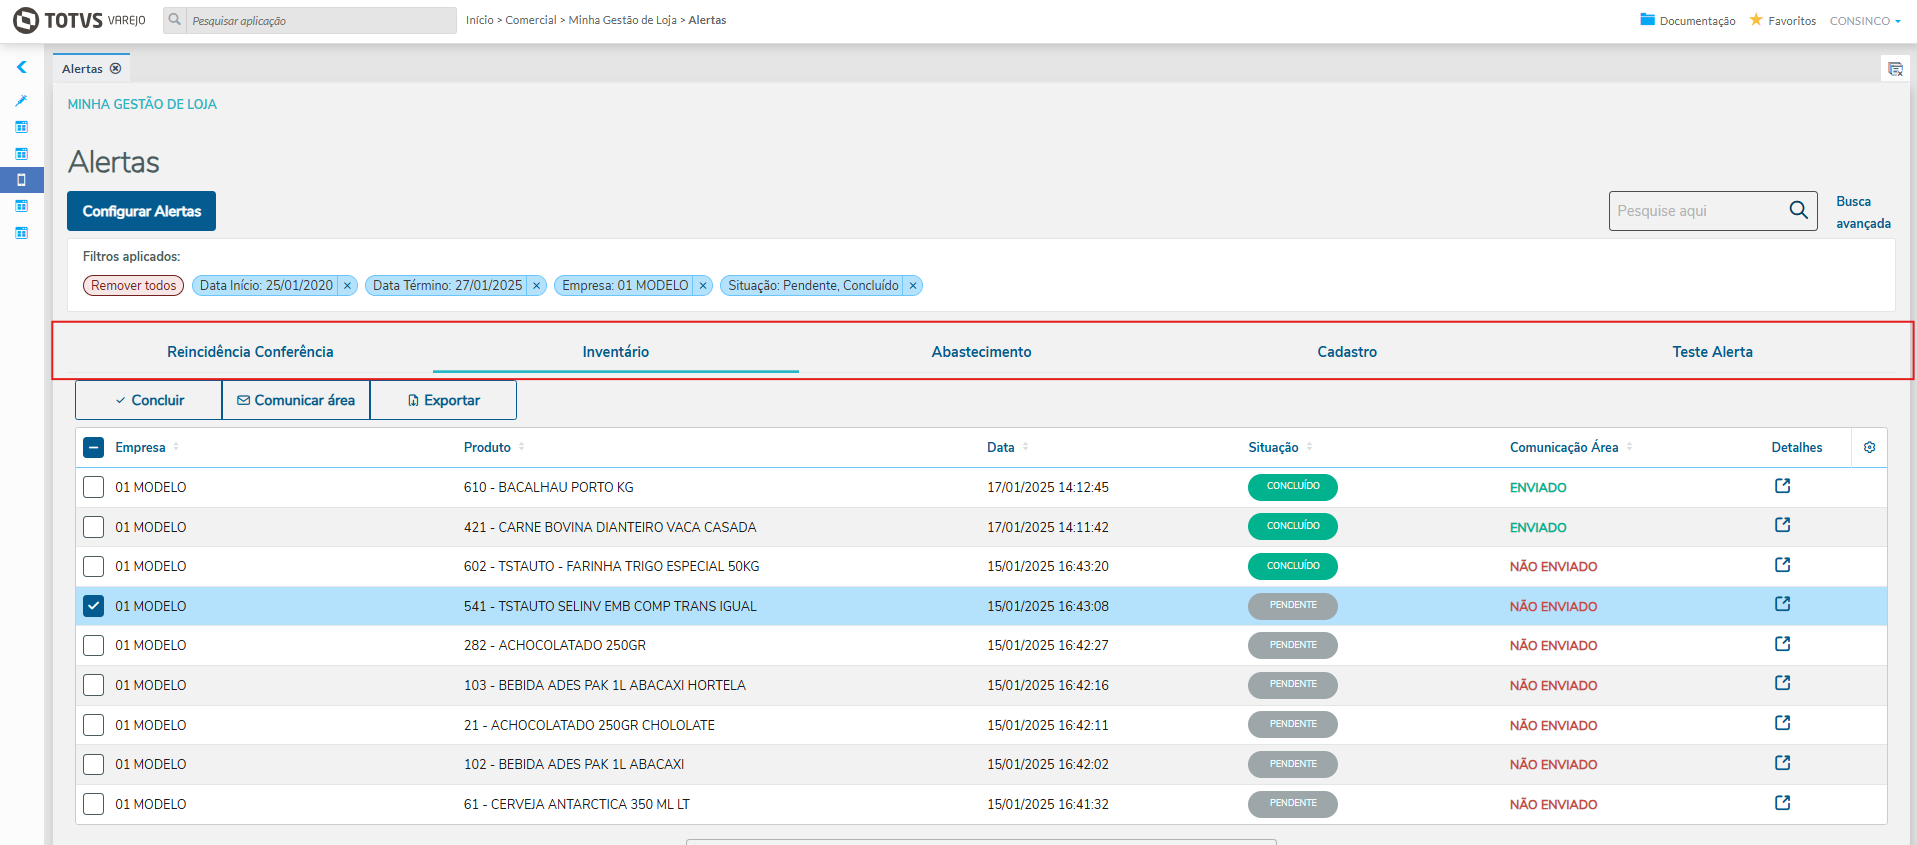Click the ENVIADO status for BACALHAU PORTO KG
This screenshot has height=845, width=1917.
pos(1538,488)
